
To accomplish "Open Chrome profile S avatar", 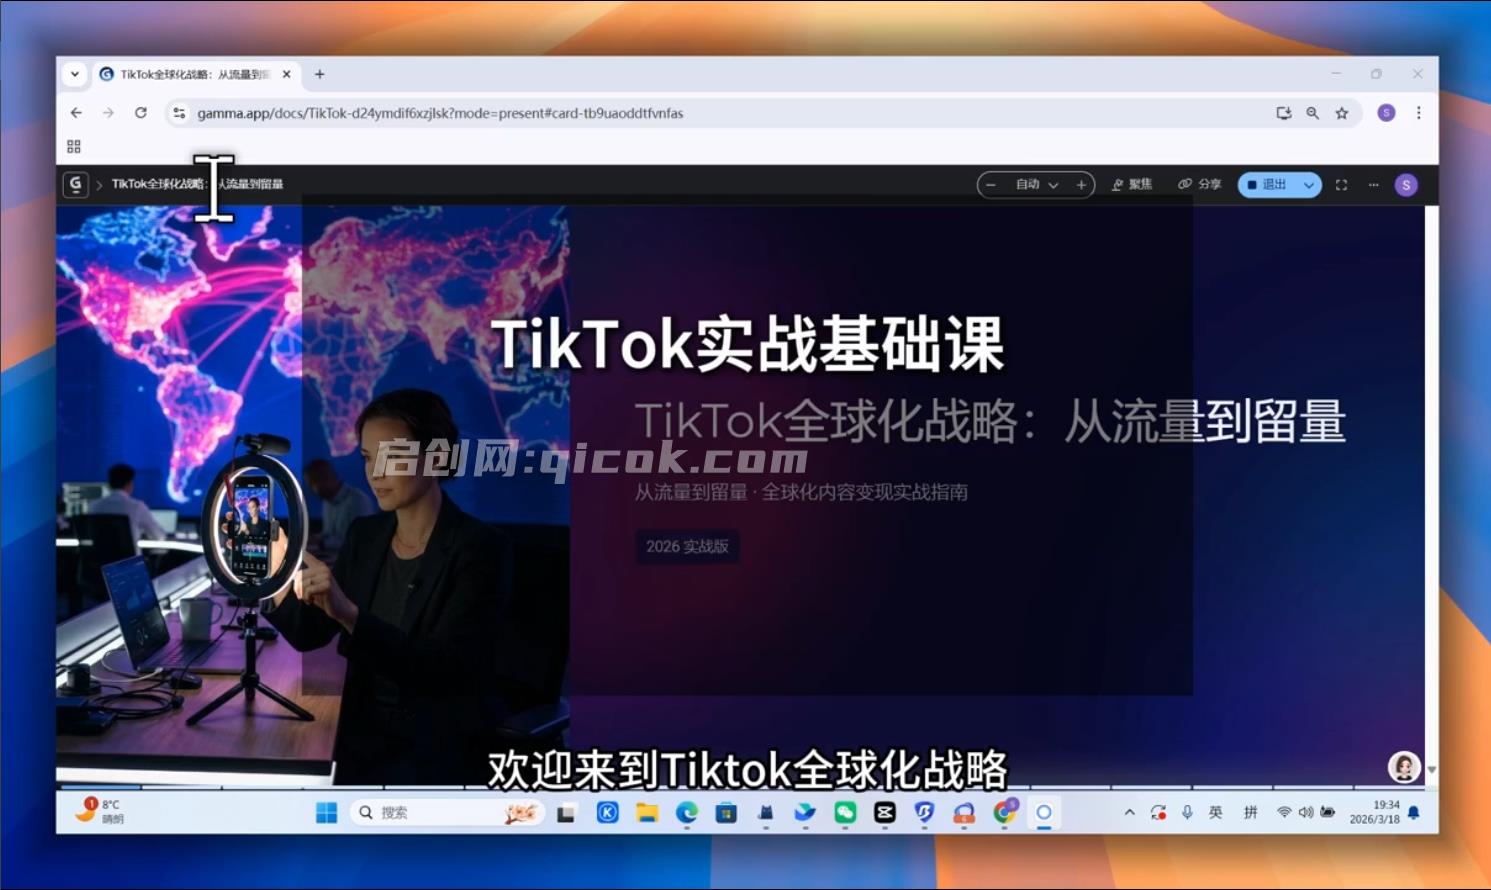I will (1386, 113).
